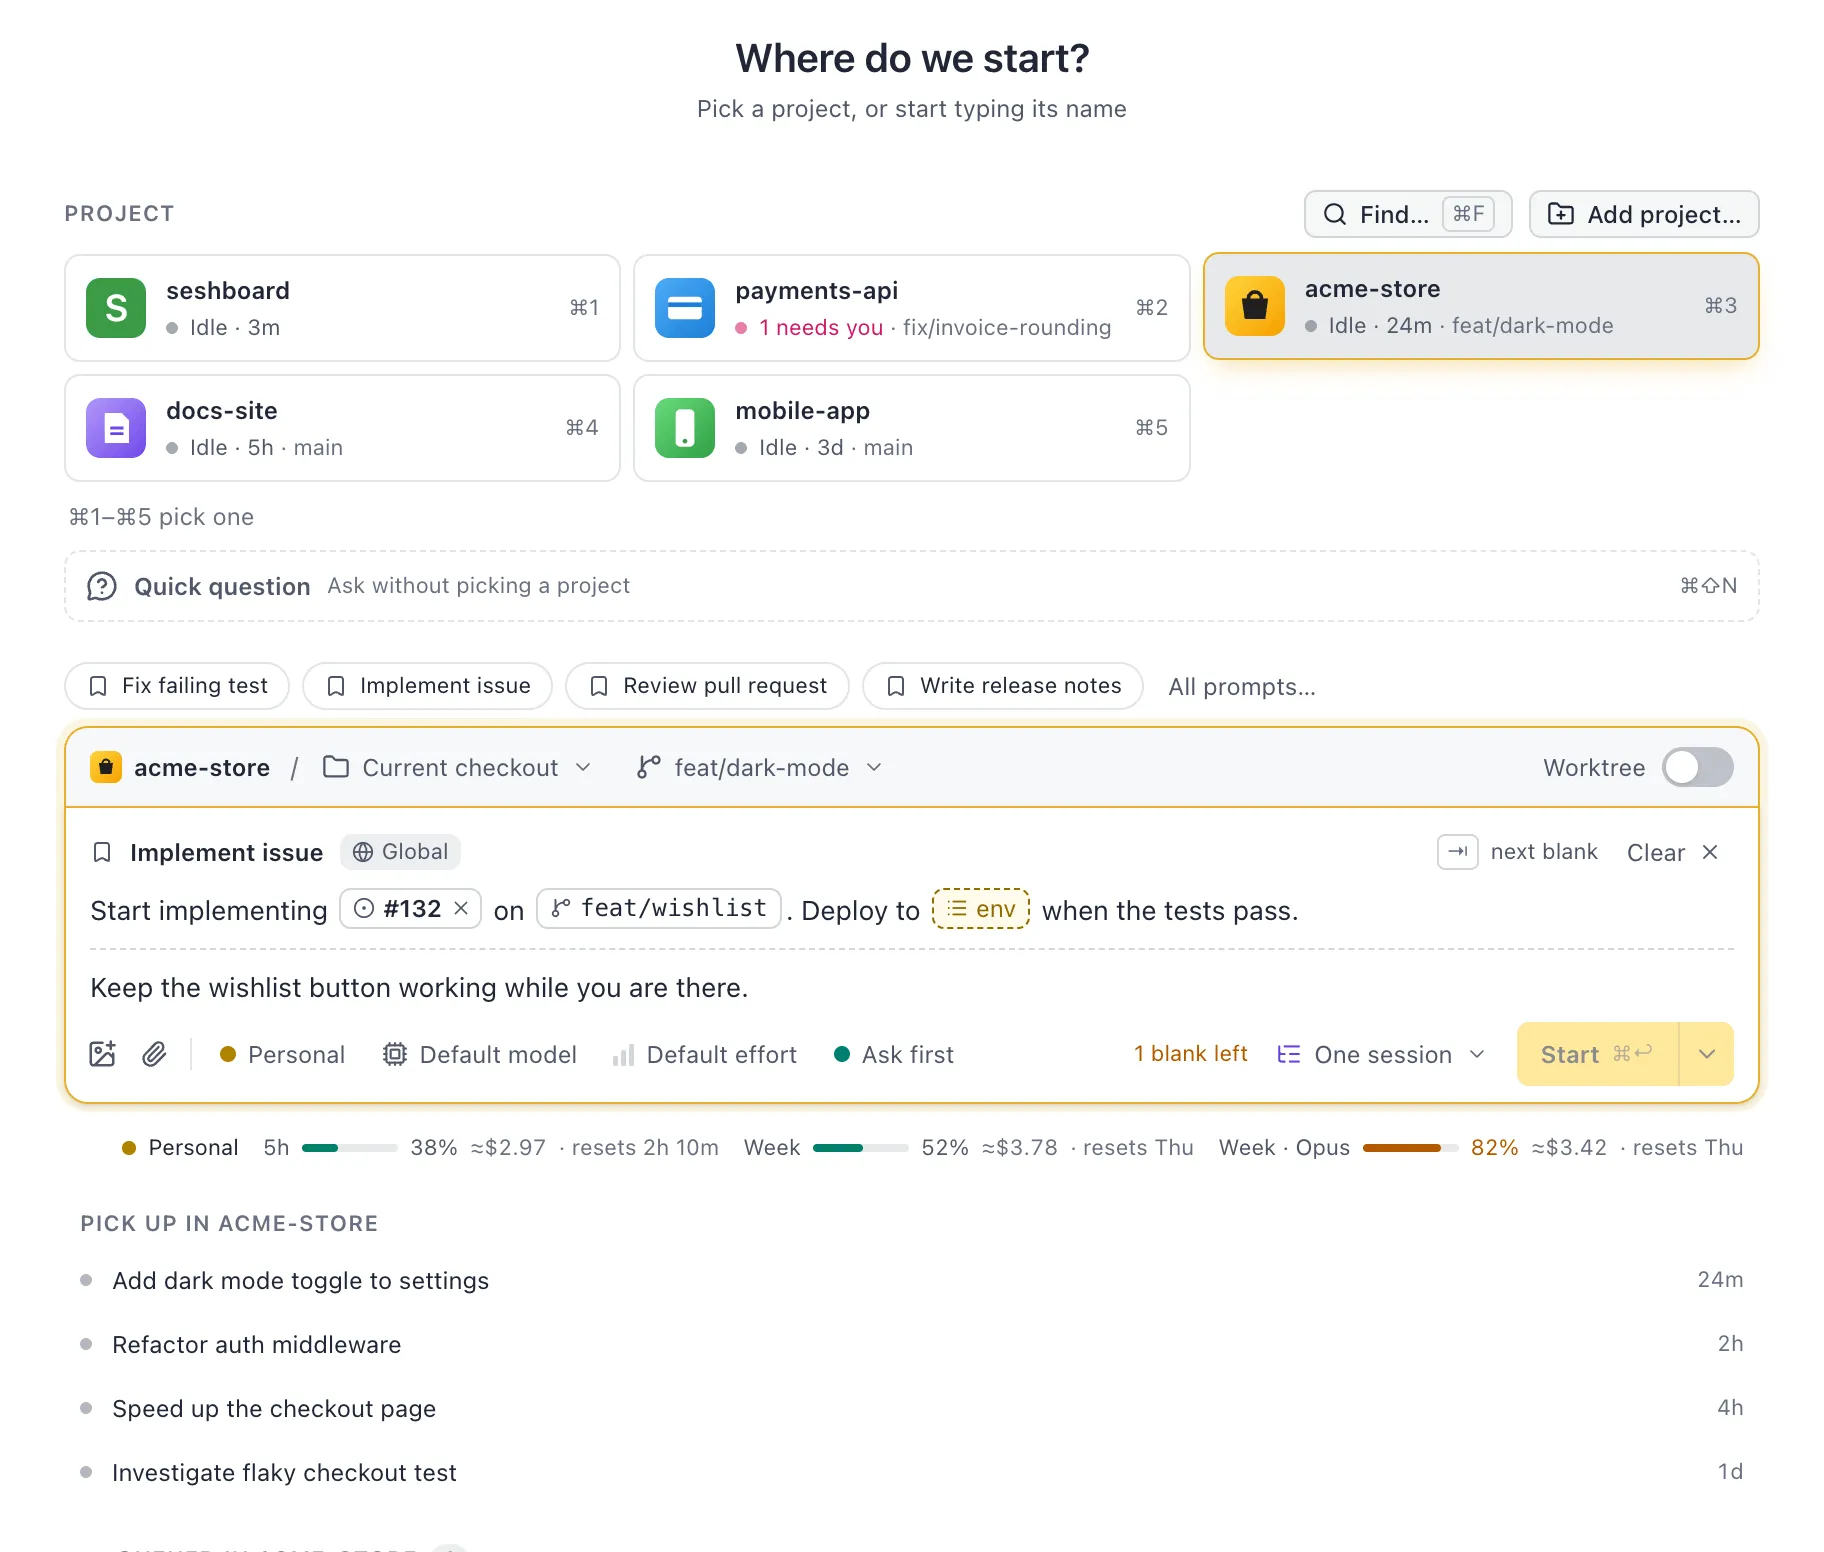Viewport: 1824px width, 1552px height.
Task: Open 'Add dark mode toggle to settings' session
Action: click(x=912, y=1280)
